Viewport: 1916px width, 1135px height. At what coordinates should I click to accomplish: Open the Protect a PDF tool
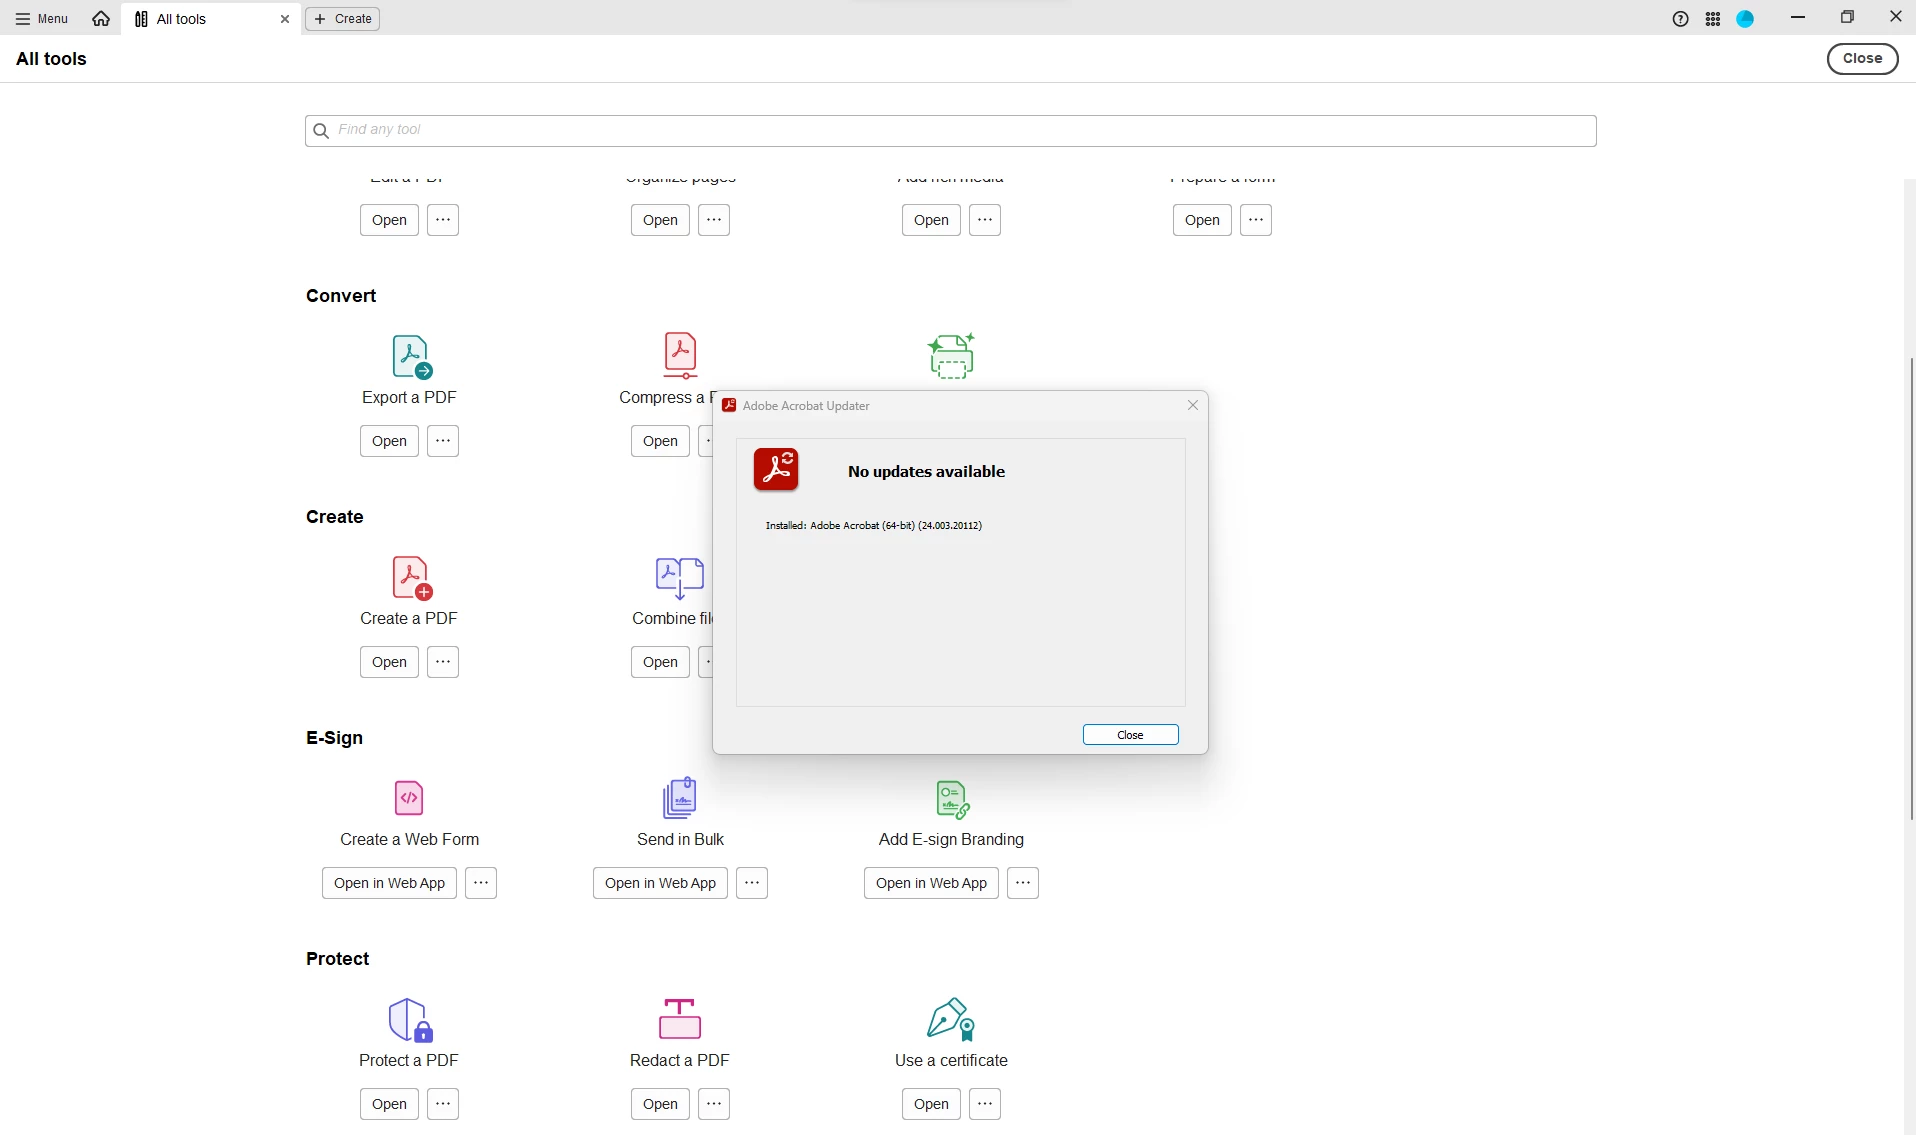click(389, 1104)
